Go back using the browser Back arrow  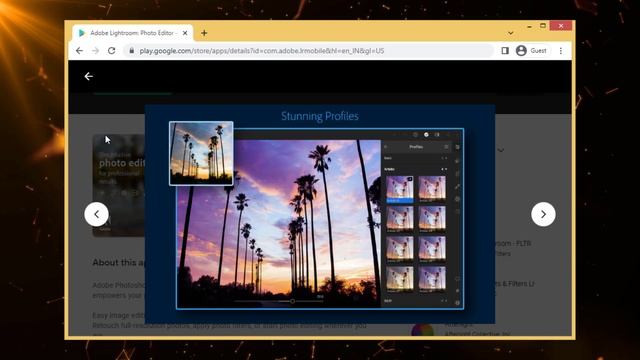(x=79, y=51)
